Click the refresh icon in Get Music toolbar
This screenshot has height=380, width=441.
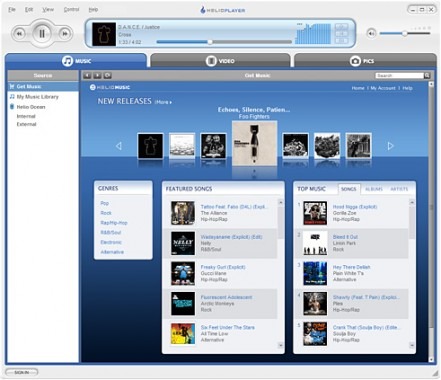click(x=107, y=76)
